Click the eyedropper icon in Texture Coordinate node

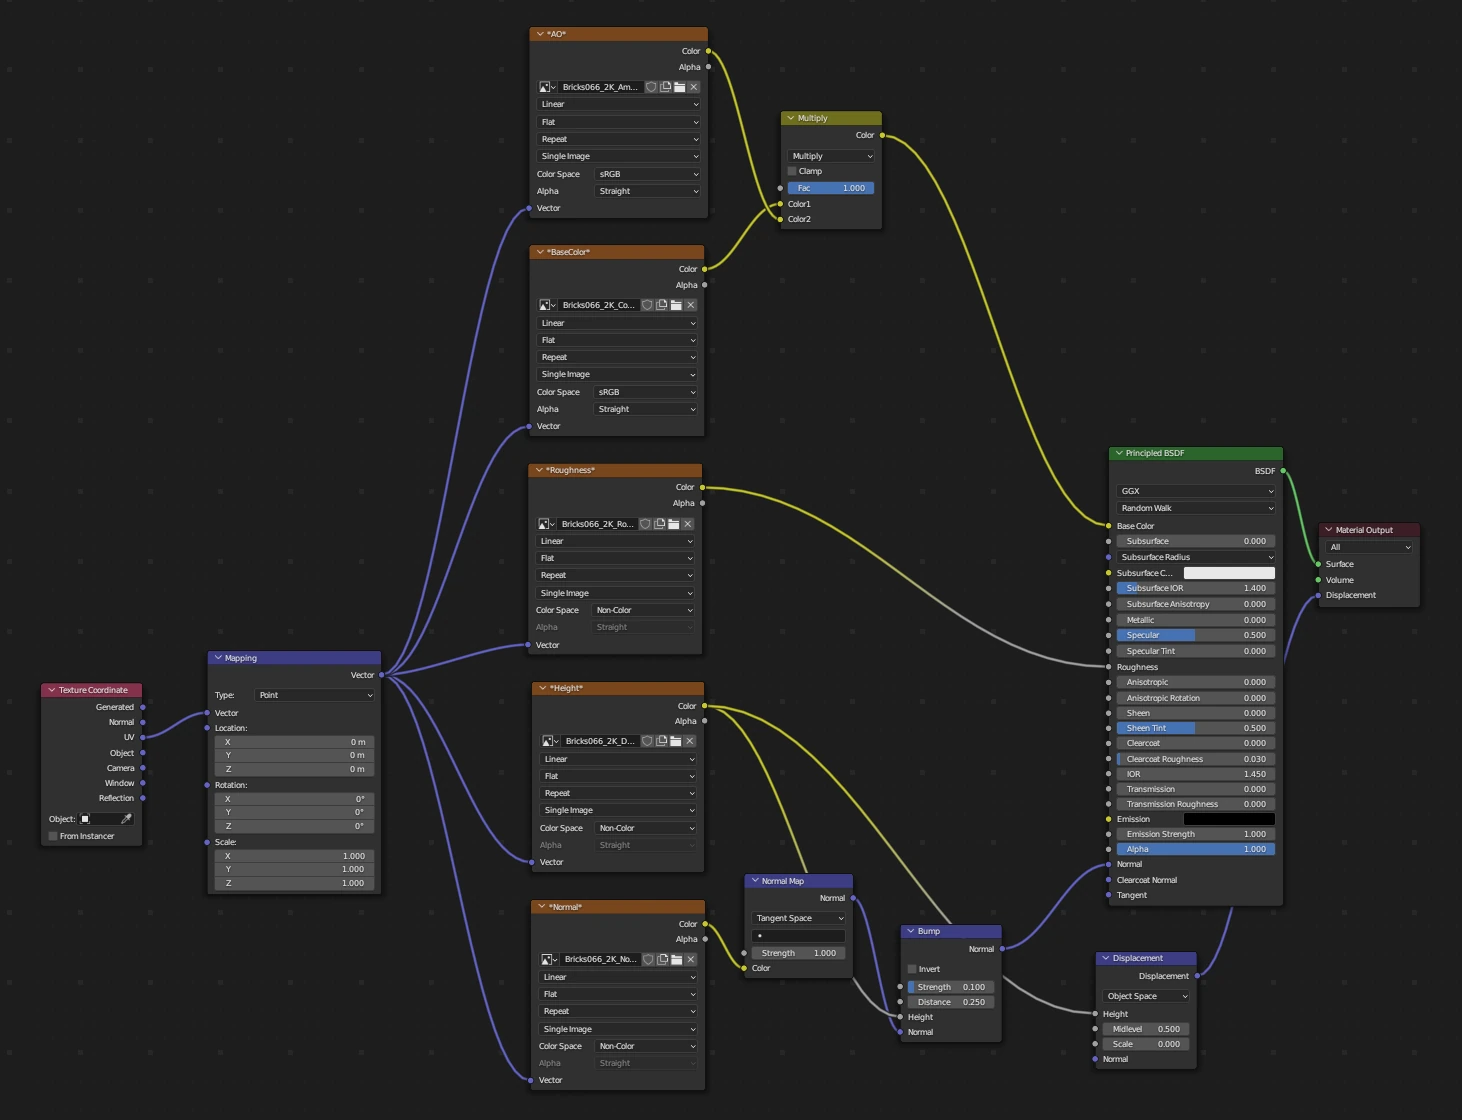click(126, 819)
